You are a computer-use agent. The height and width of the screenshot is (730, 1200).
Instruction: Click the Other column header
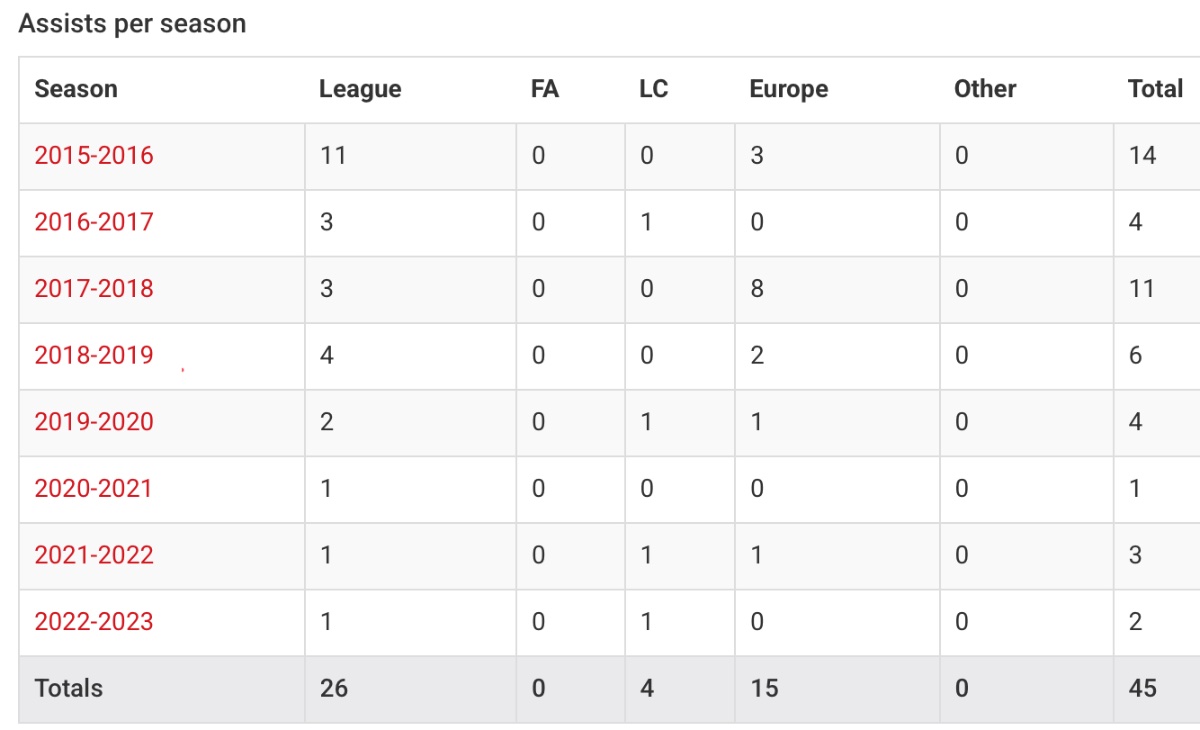click(x=985, y=89)
